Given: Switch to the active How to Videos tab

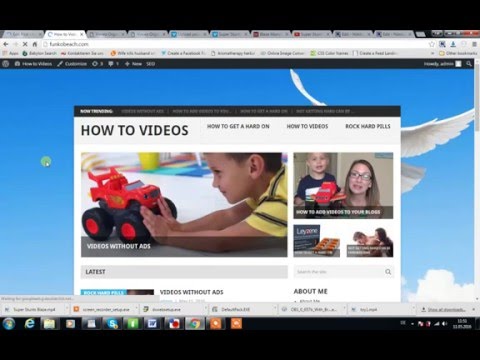Looking at the screenshot, I should click(x=65, y=34).
